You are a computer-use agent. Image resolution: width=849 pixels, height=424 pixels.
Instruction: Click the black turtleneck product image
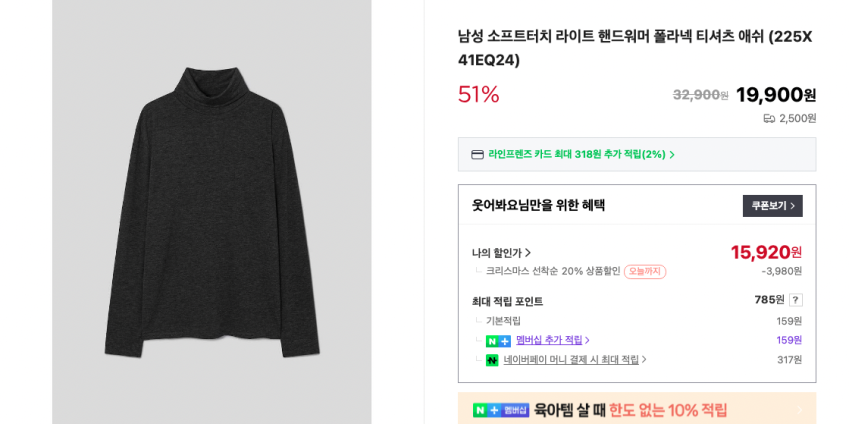(x=212, y=212)
